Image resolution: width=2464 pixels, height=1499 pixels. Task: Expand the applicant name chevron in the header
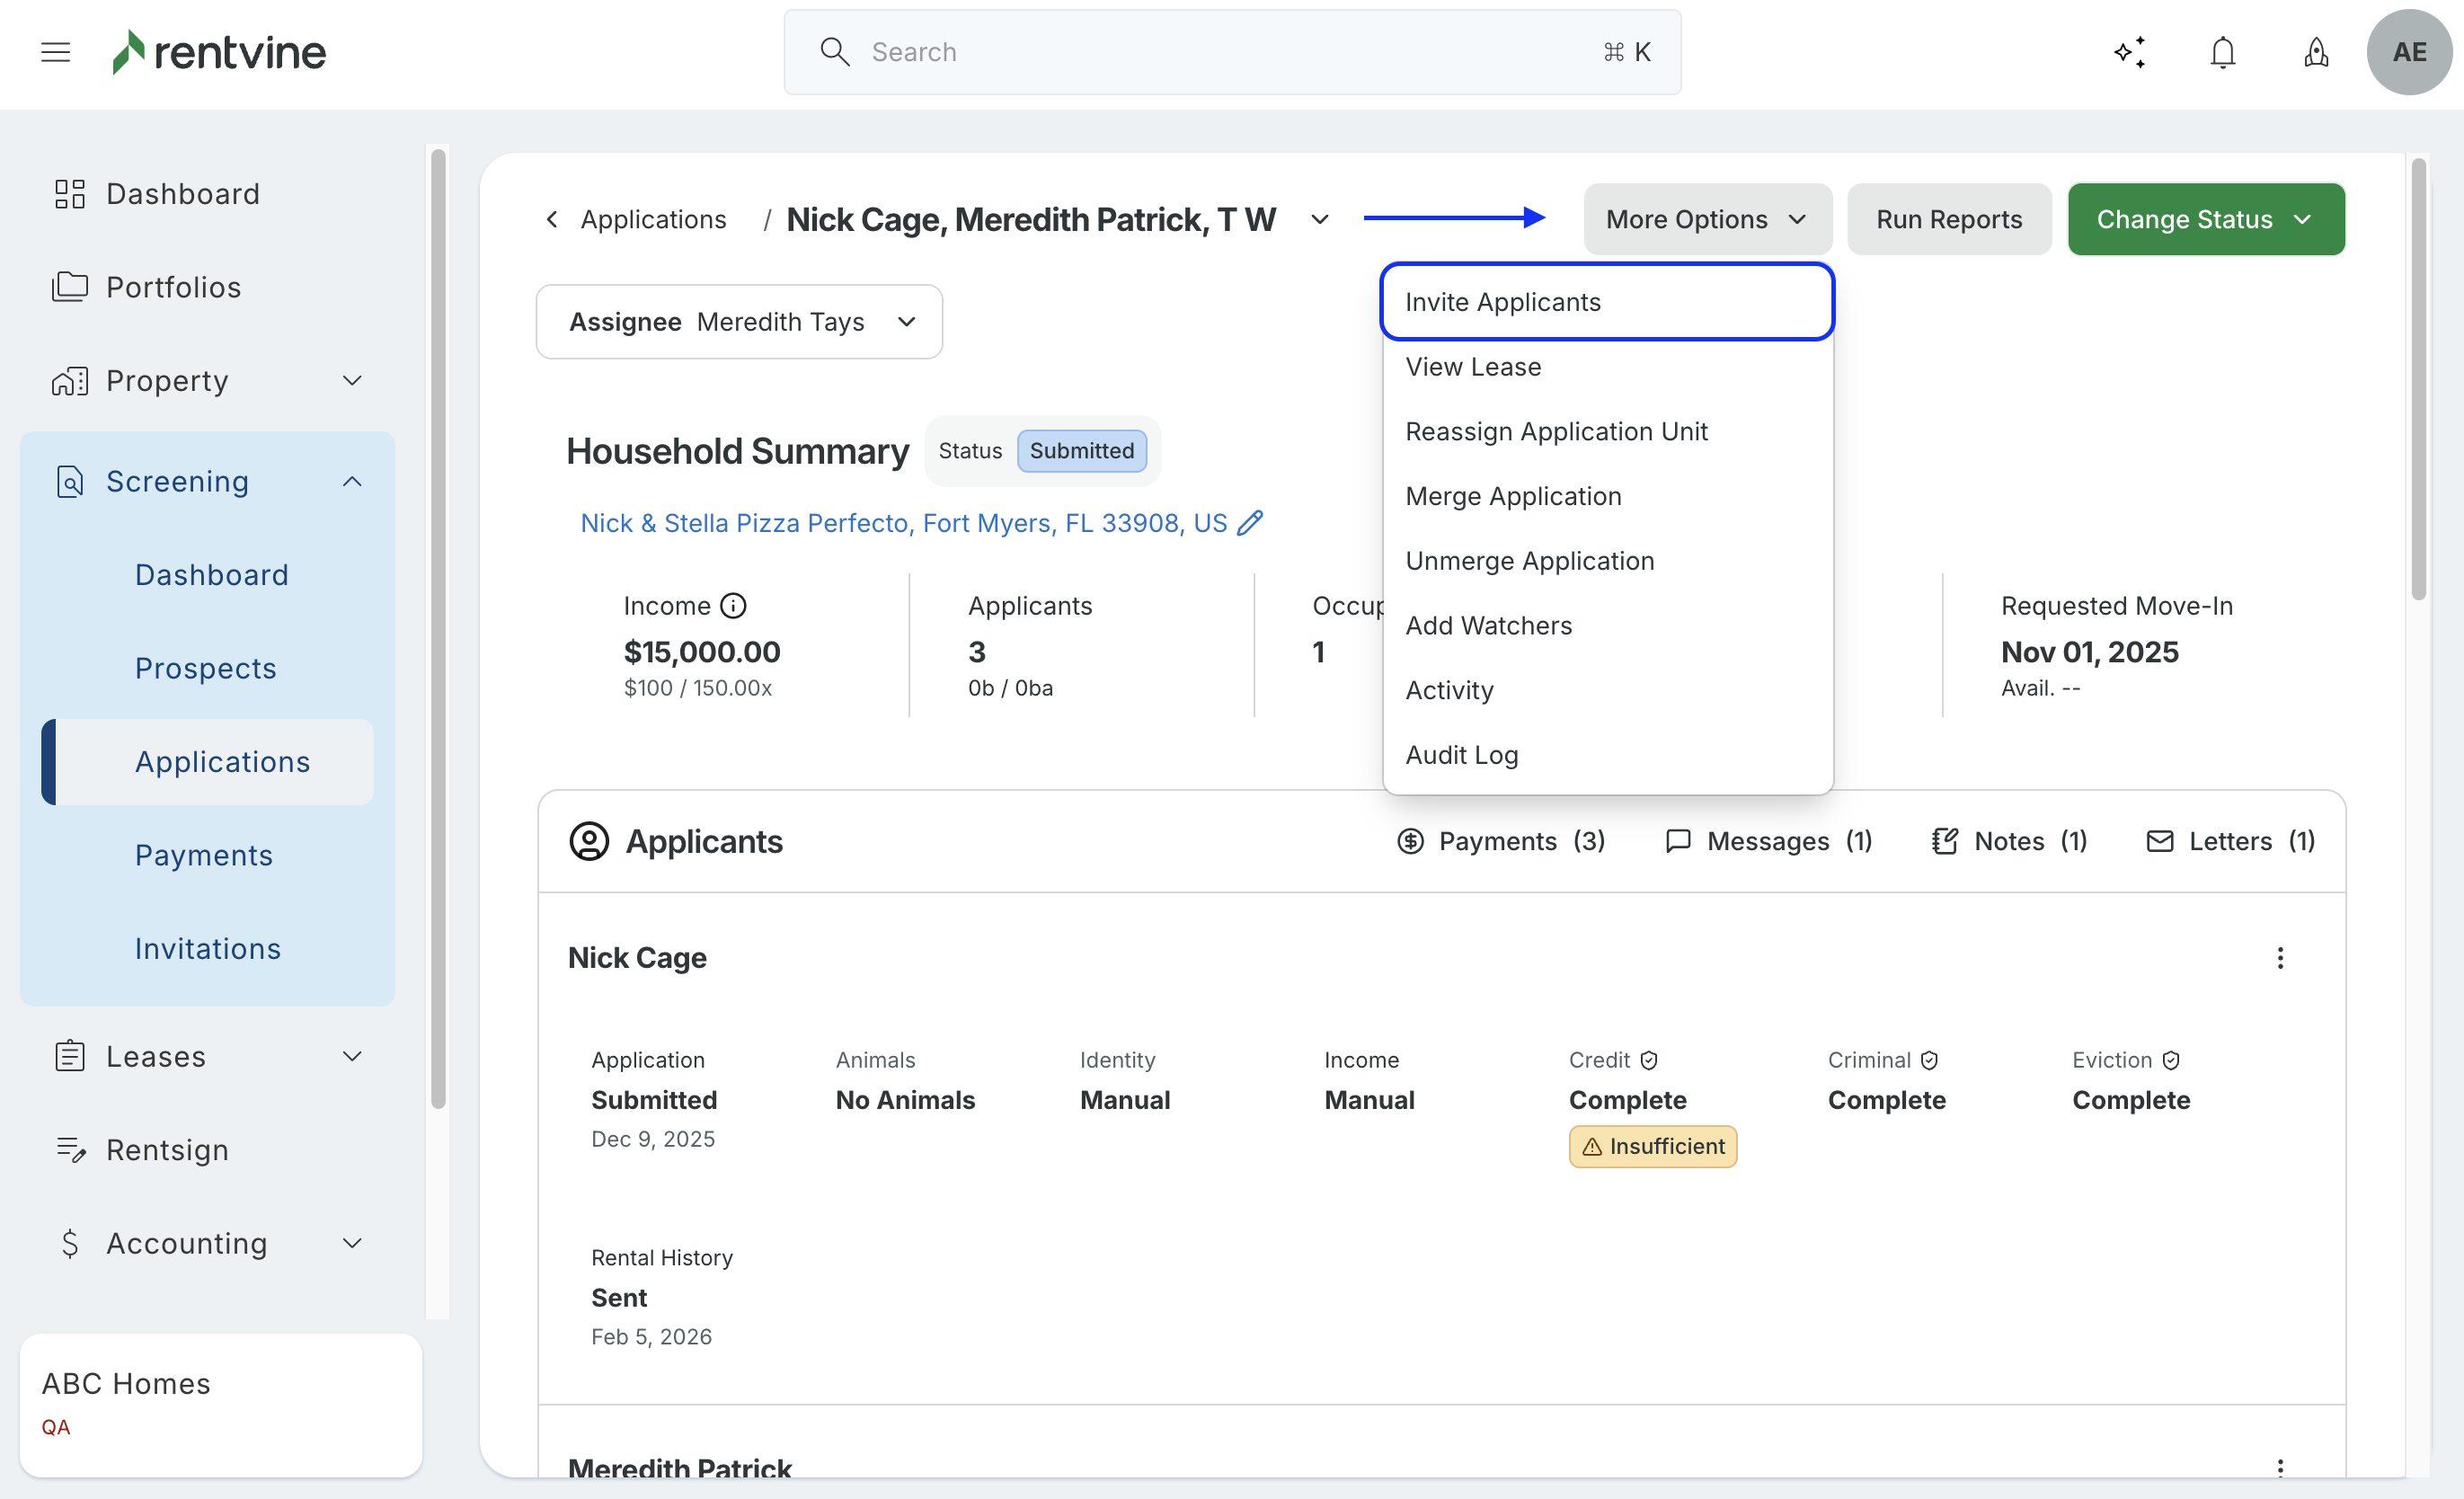click(x=1320, y=219)
